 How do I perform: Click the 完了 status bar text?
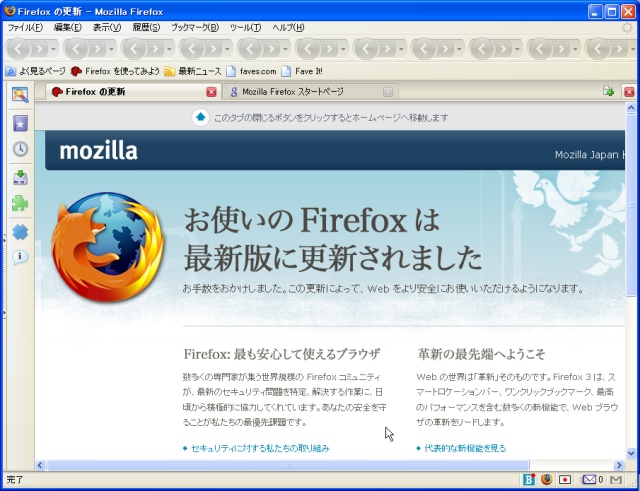15,479
